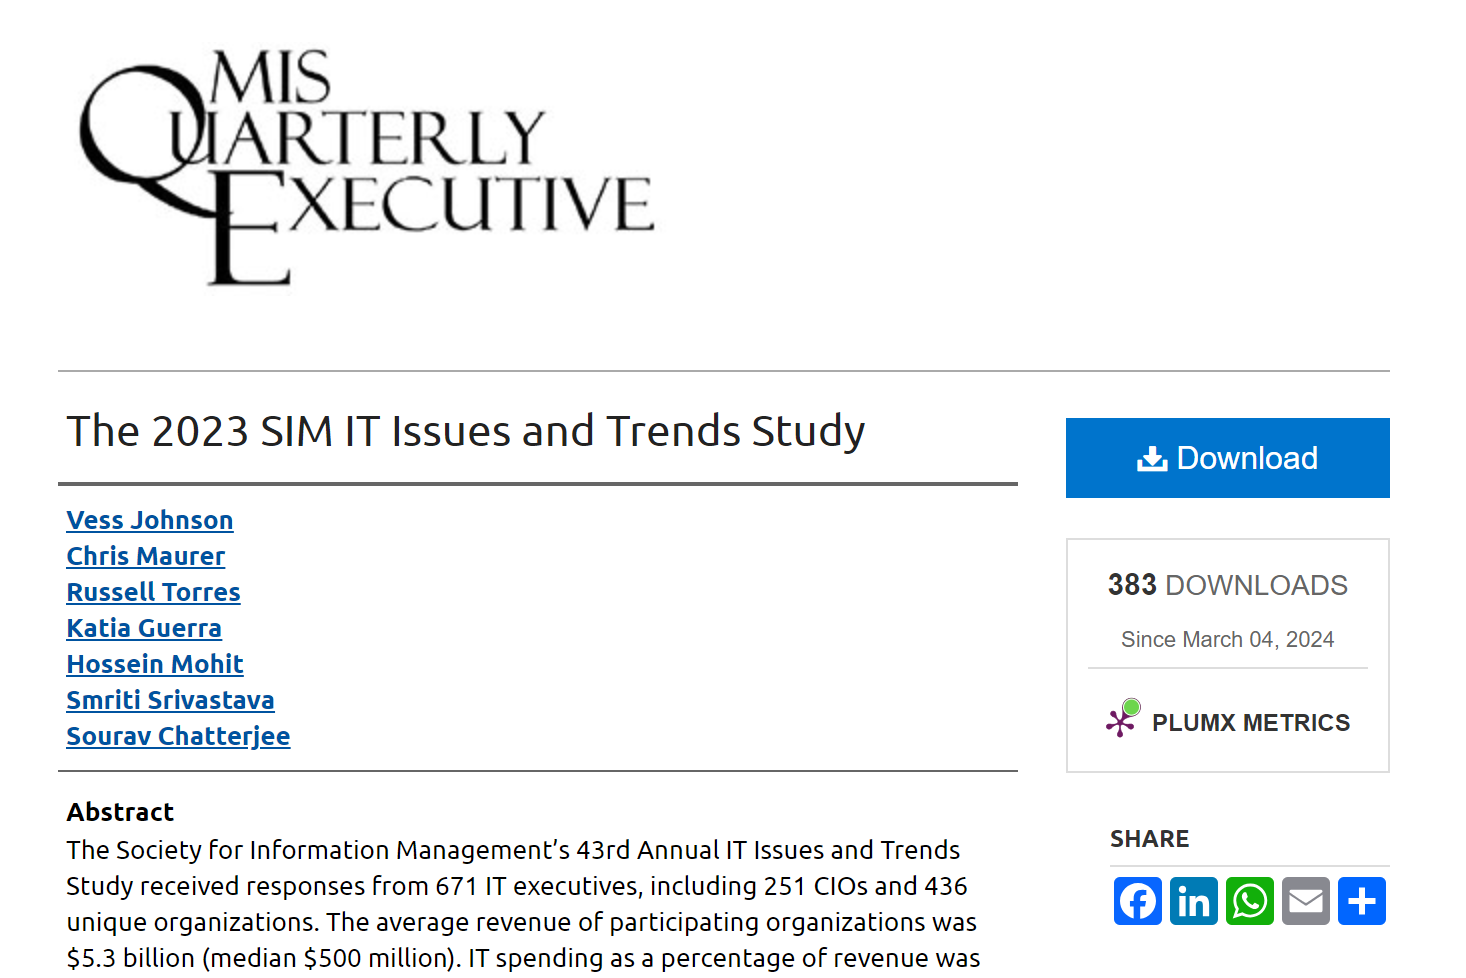Click the Smriti Srivastava author link

170,700
